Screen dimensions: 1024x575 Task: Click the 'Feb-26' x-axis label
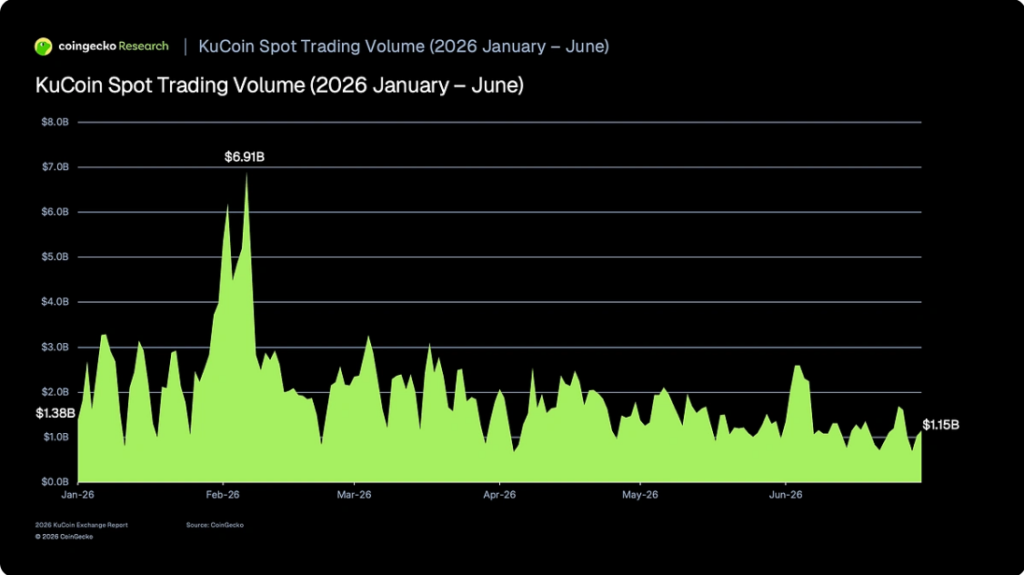(x=223, y=495)
